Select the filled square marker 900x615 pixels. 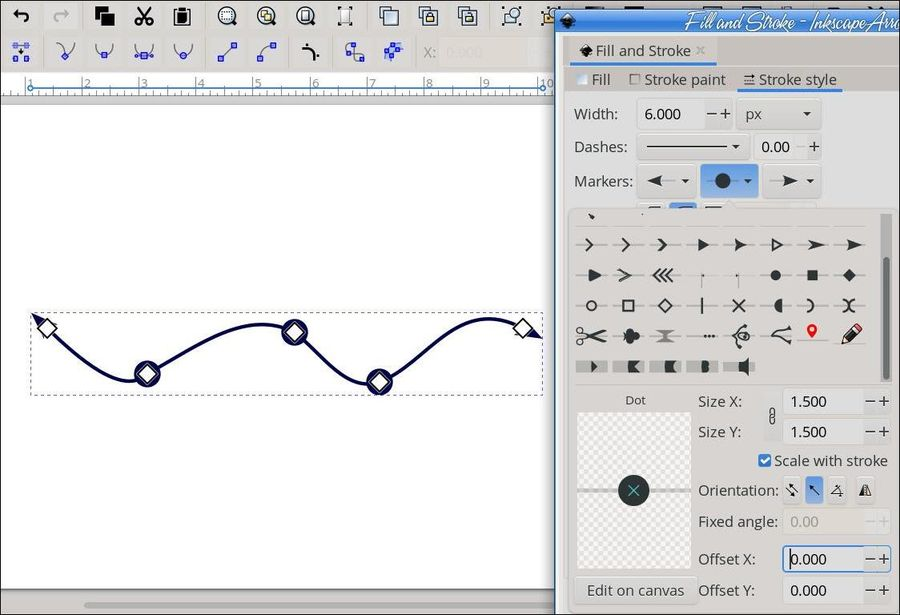click(x=812, y=275)
